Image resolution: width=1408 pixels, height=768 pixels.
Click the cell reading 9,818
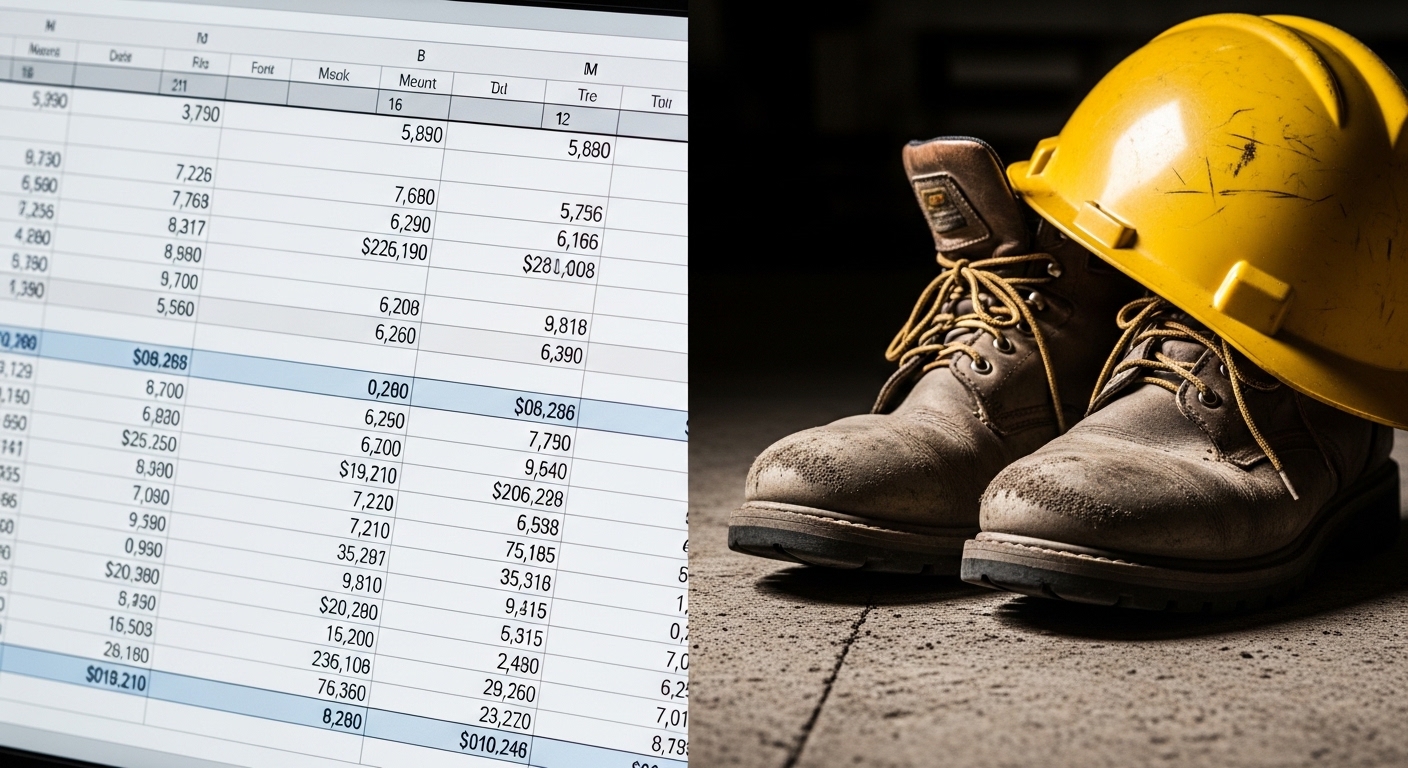[x=564, y=325]
